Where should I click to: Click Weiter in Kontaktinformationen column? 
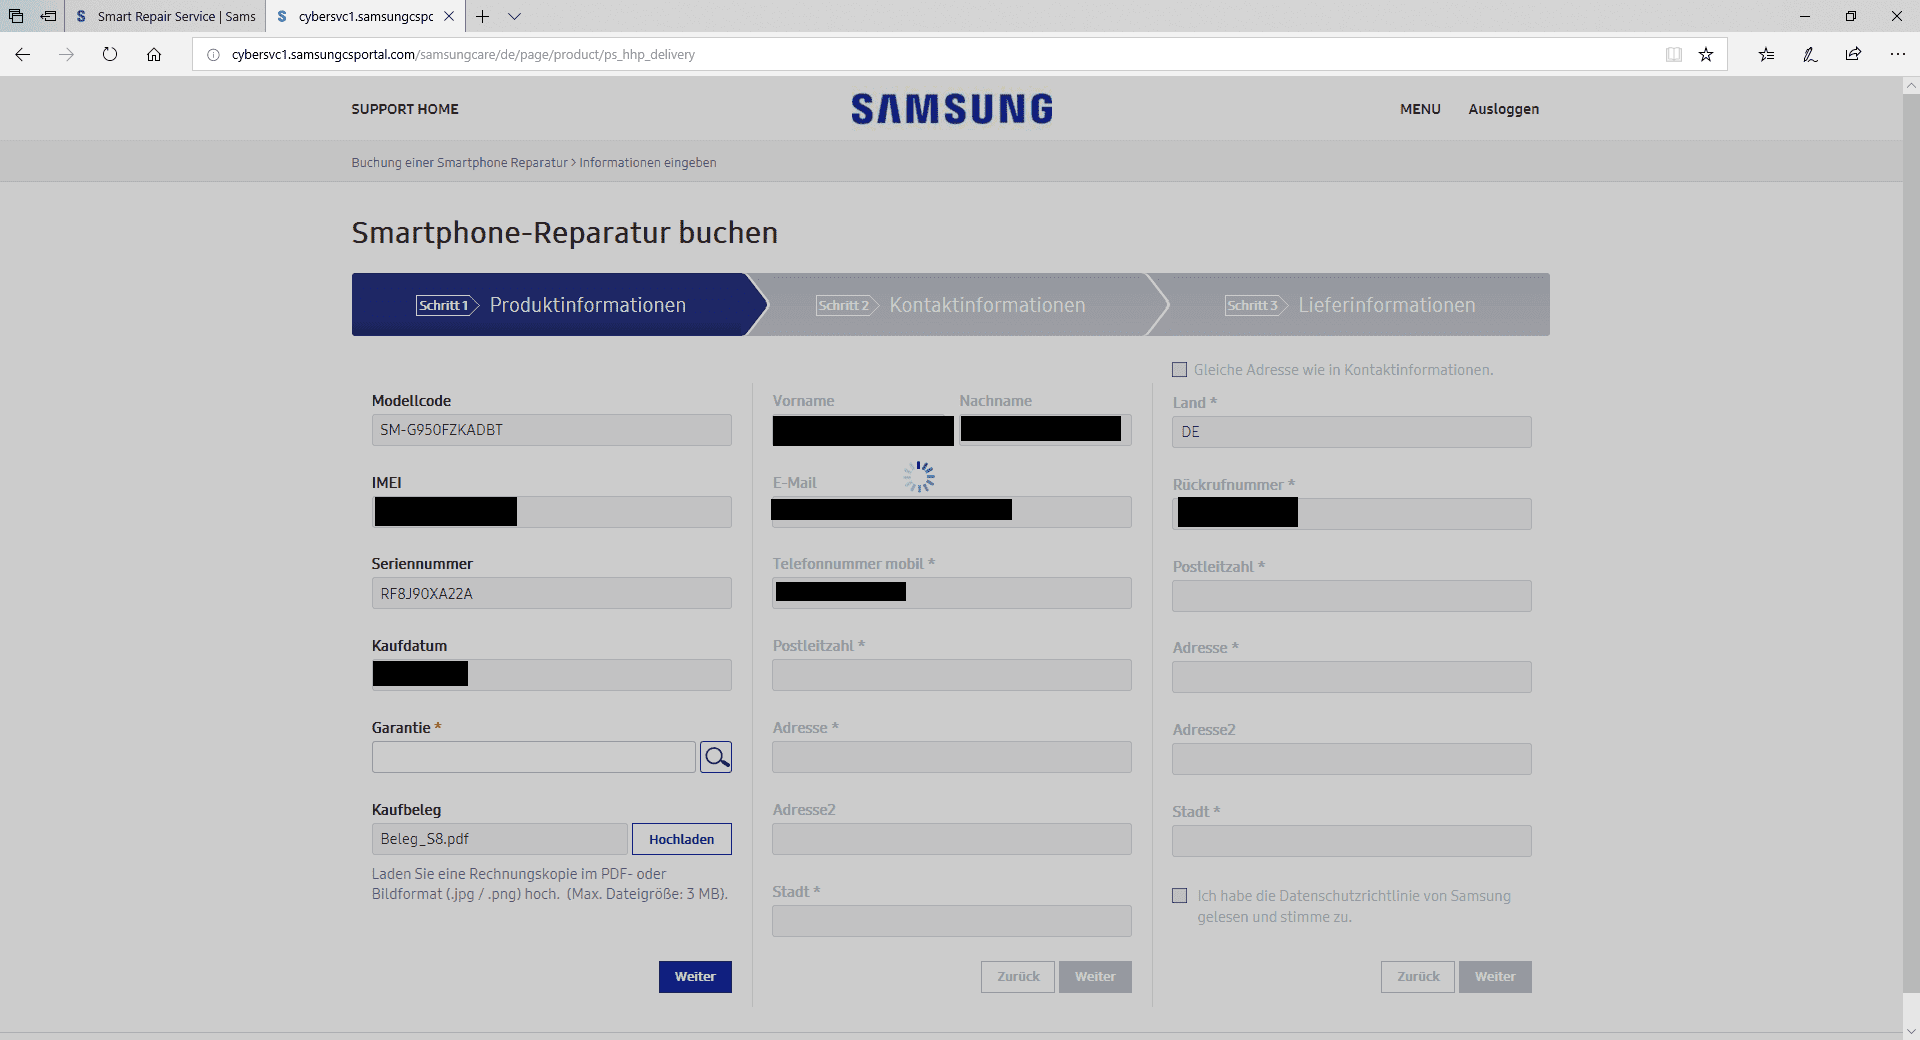click(1095, 977)
